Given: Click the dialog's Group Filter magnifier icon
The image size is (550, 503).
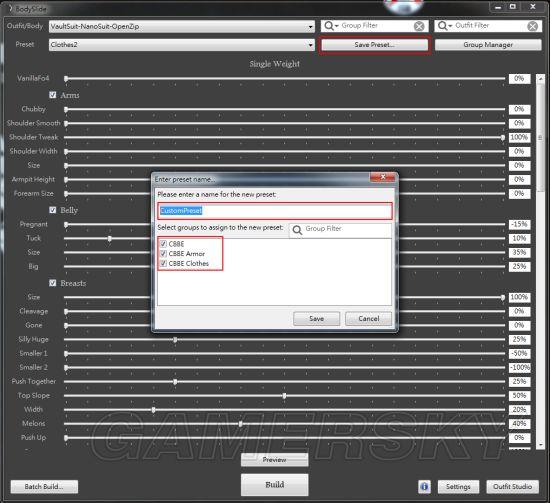Looking at the screenshot, I should (x=297, y=230).
